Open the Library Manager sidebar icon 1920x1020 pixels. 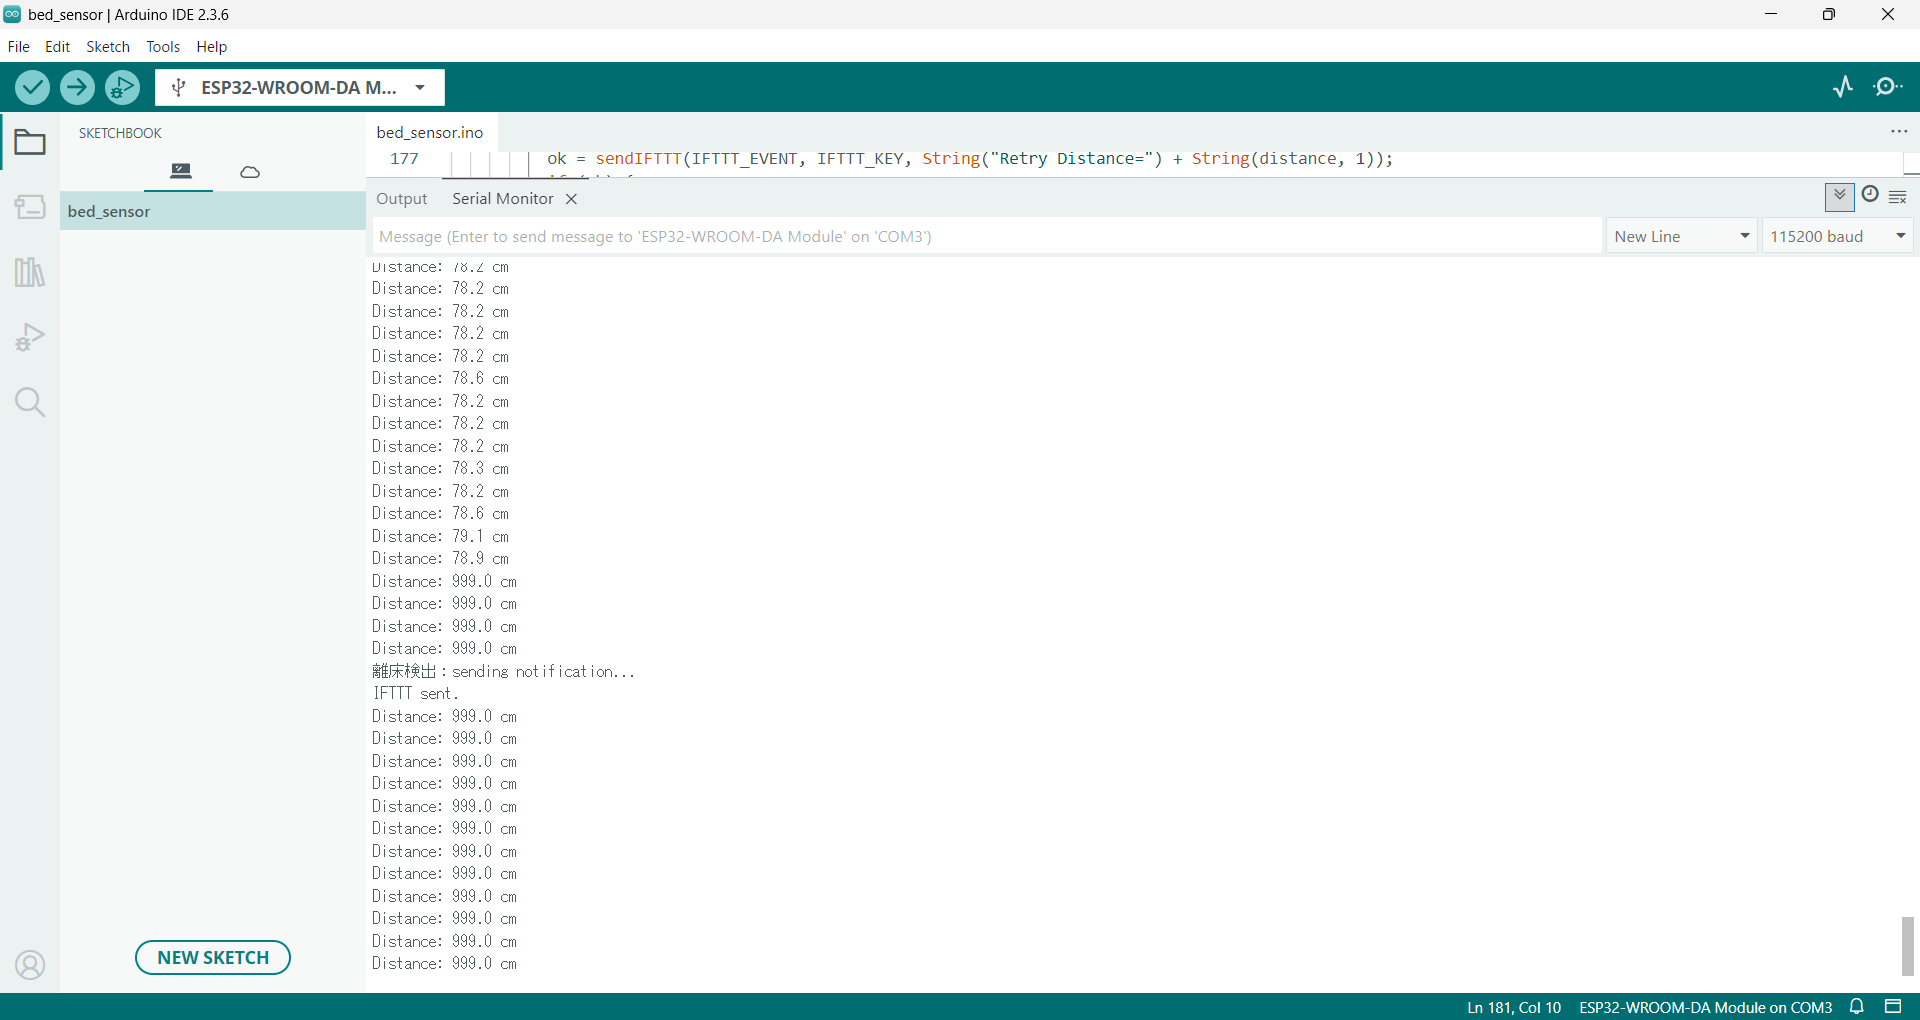[x=30, y=272]
